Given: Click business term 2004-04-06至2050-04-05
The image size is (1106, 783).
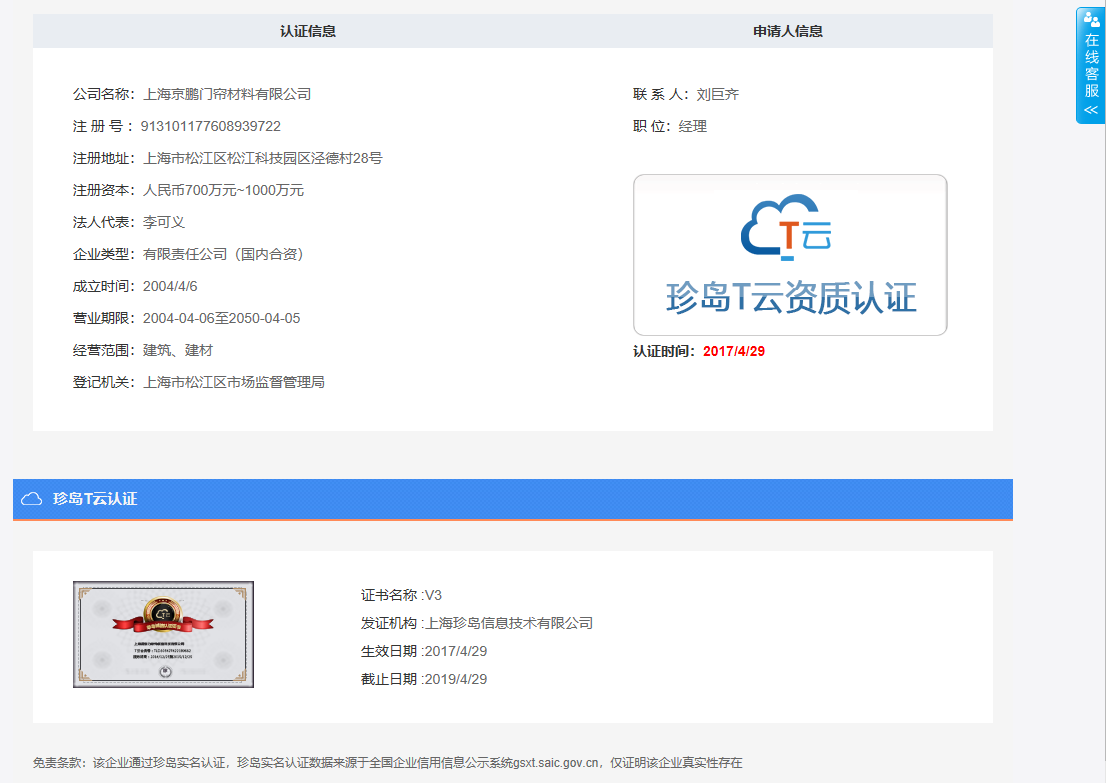Looking at the screenshot, I should [x=221, y=318].
